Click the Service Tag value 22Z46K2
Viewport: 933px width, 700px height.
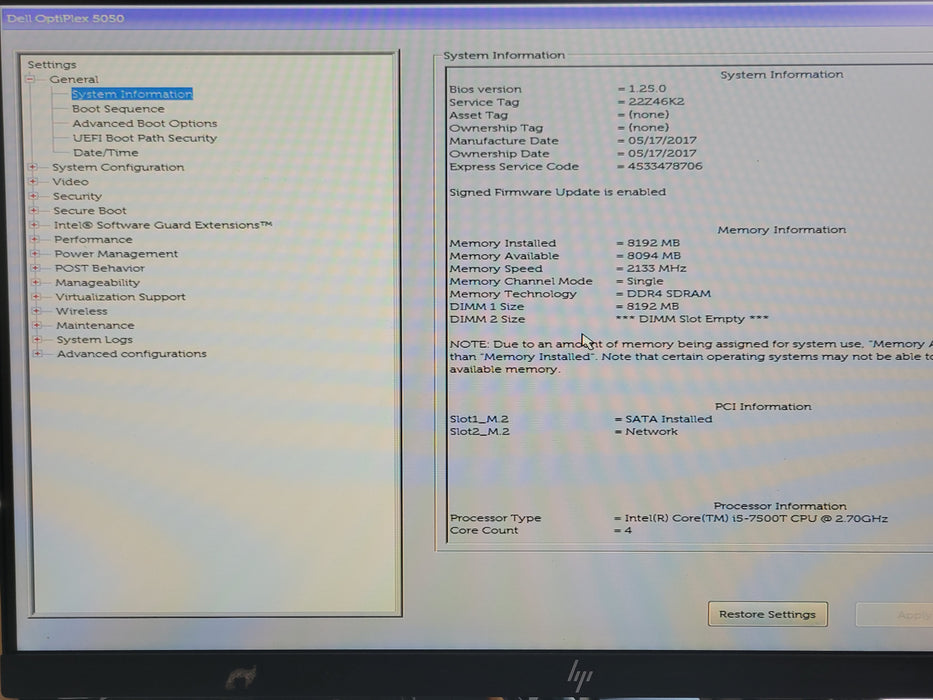(656, 102)
